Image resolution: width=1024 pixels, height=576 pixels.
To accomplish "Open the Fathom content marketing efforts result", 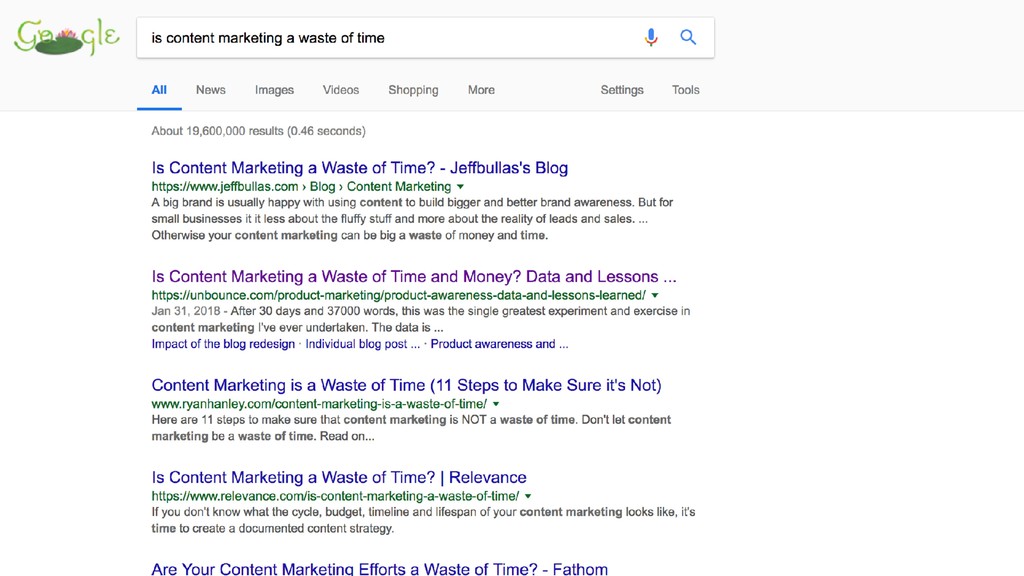I will point(379,568).
